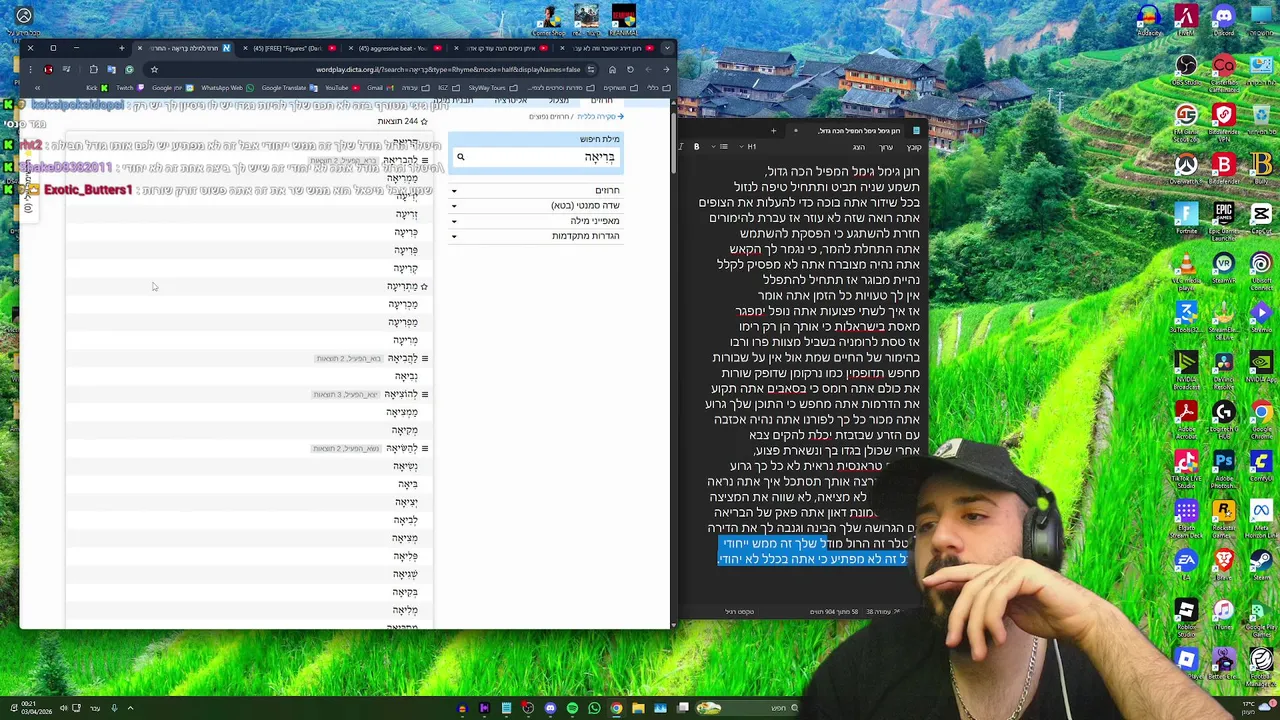The height and width of the screenshot is (720, 1280).
Task: Open the WhatsApp Web bookmark
Action: point(227,88)
